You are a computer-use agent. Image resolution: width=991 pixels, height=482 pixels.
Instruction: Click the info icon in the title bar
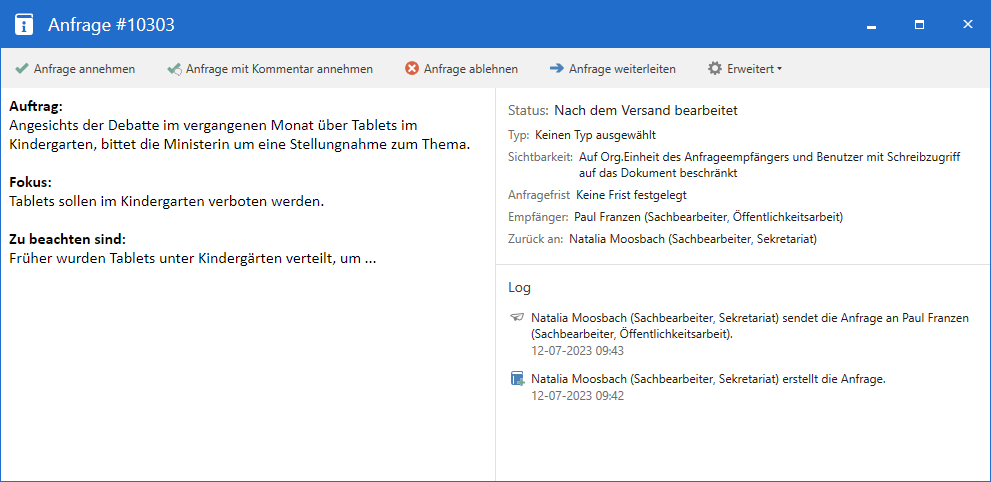[24, 24]
